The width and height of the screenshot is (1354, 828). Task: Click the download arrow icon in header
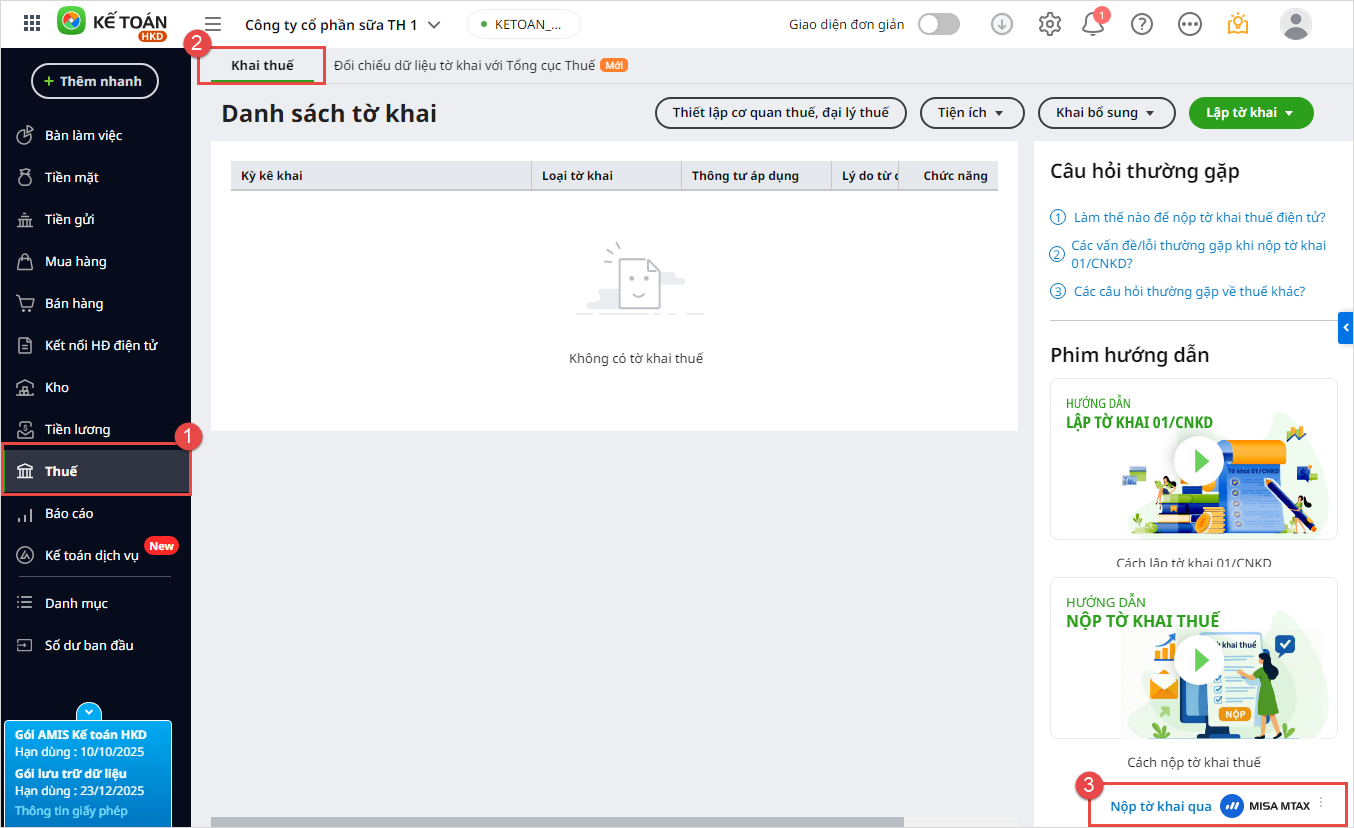(1001, 24)
